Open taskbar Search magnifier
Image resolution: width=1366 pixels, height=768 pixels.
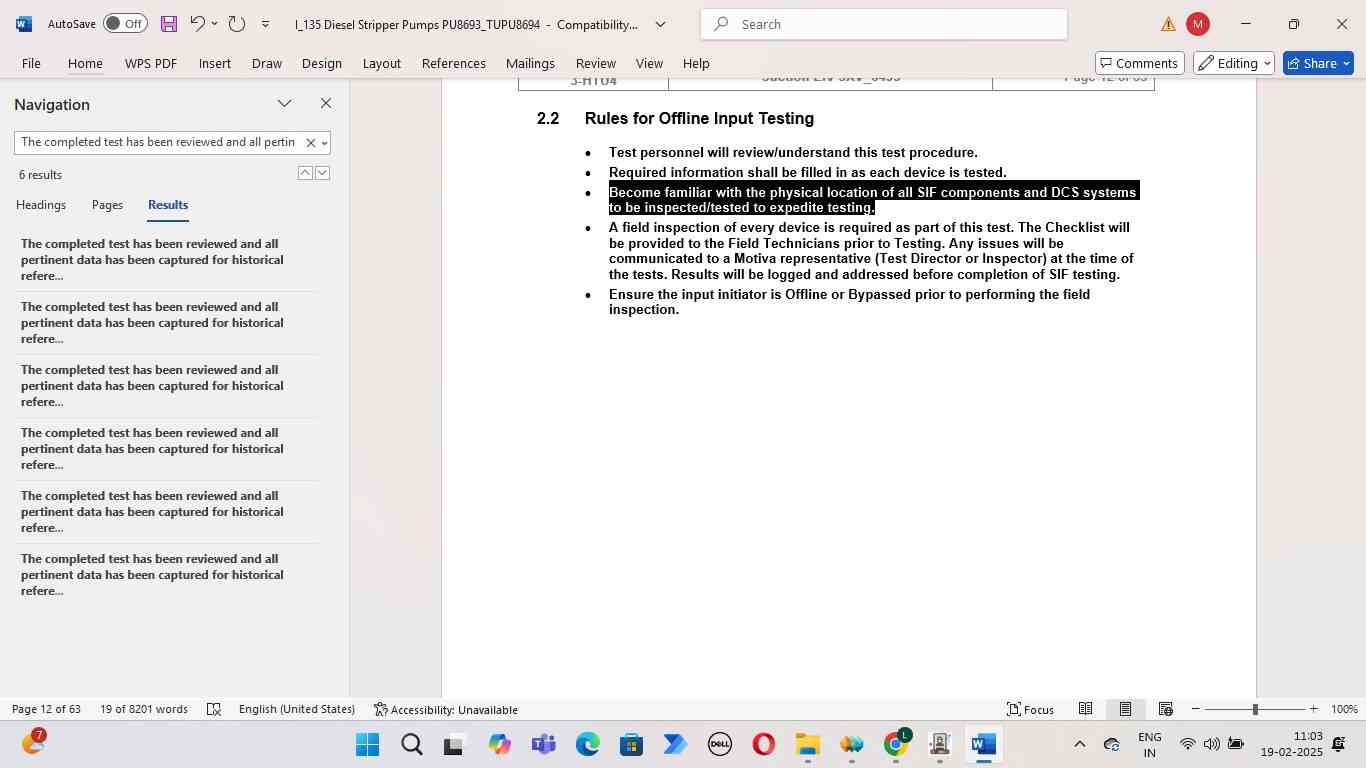[411, 744]
